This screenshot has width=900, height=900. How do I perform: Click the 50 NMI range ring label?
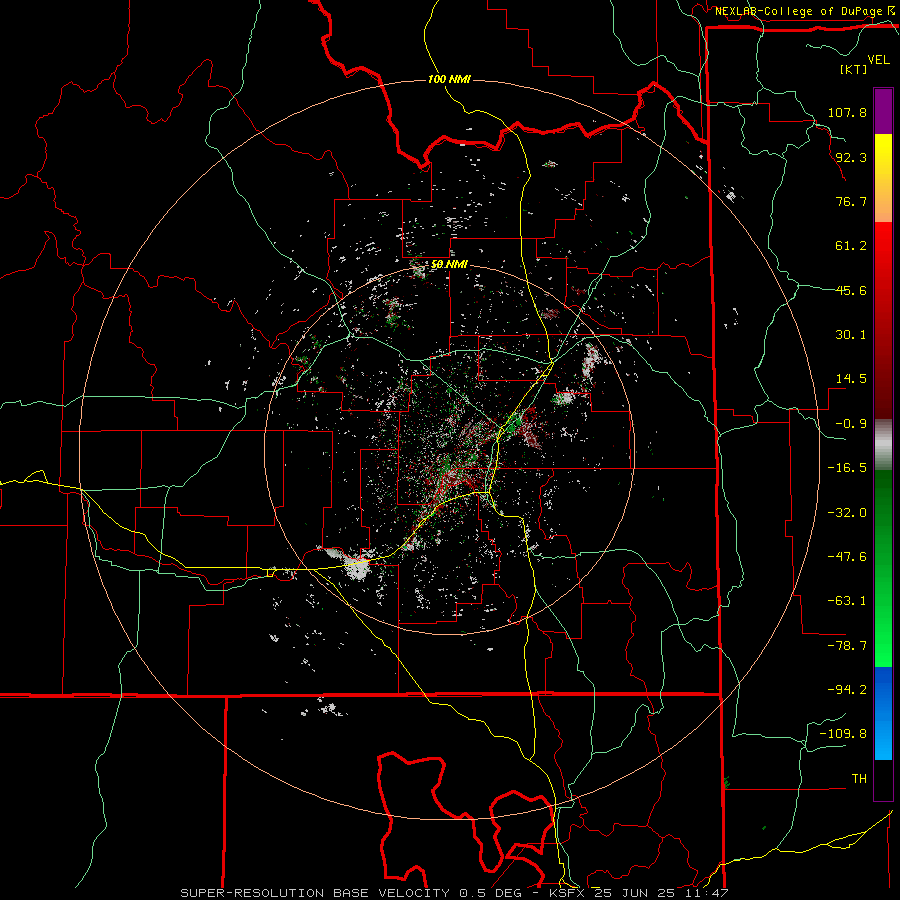(x=449, y=265)
